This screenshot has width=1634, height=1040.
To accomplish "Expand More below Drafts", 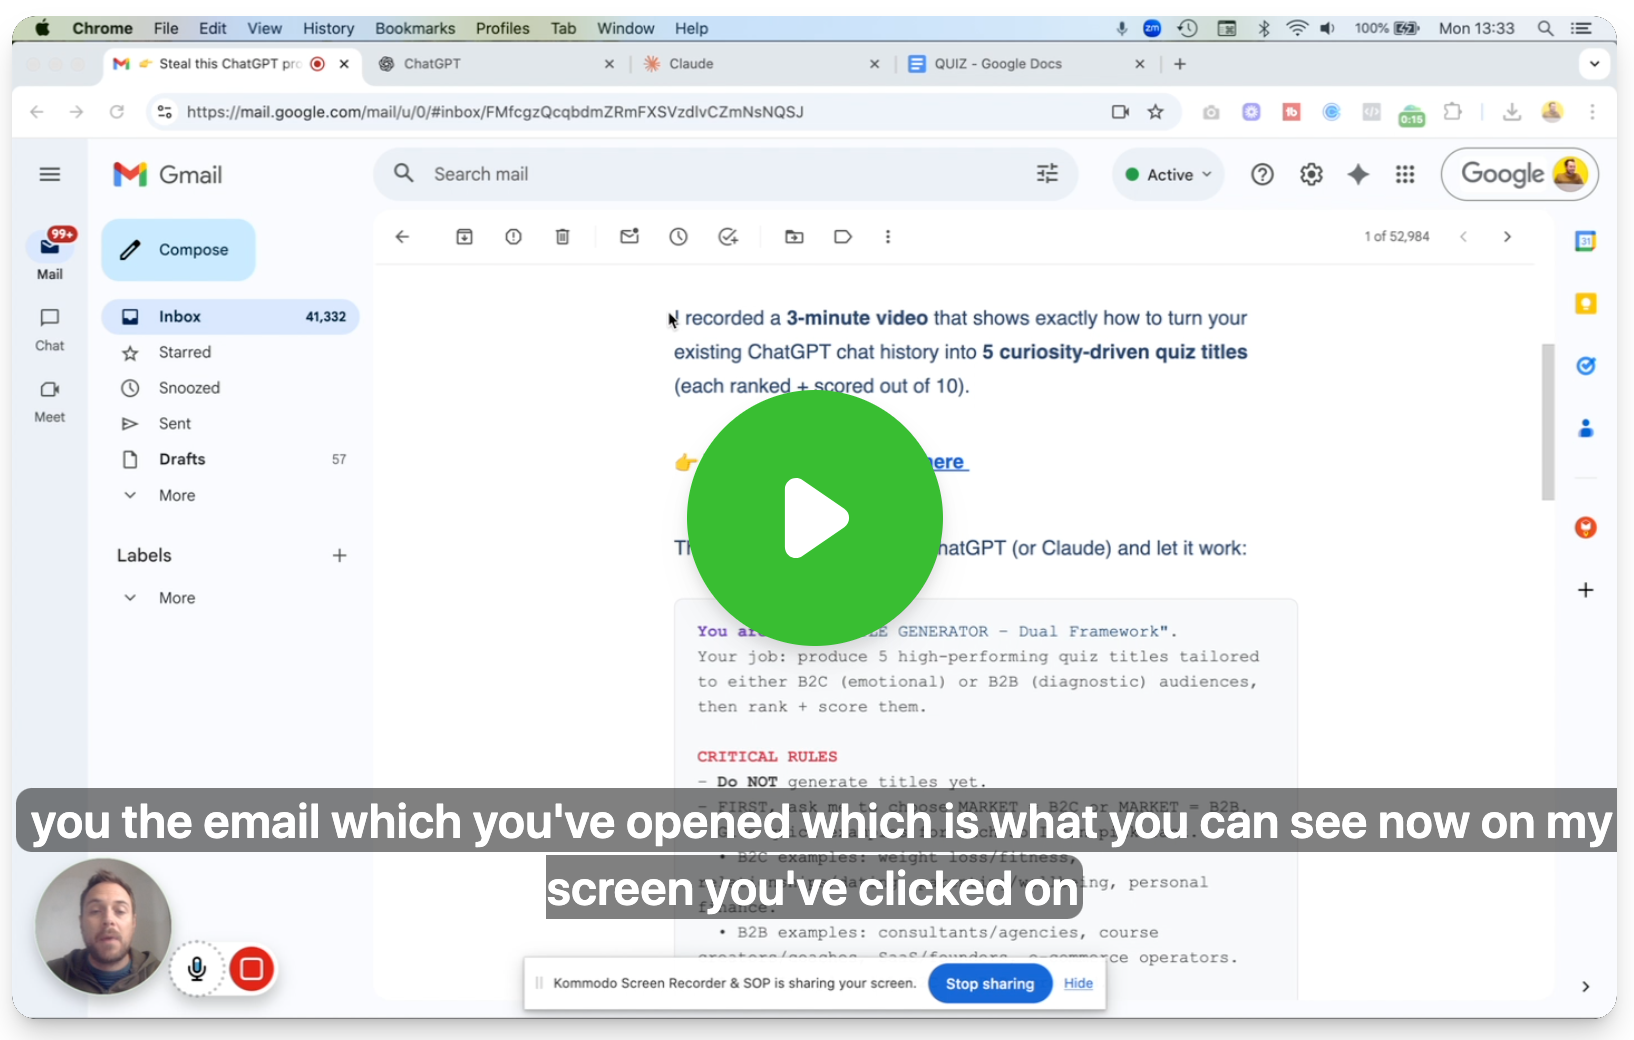I will (x=177, y=496).
